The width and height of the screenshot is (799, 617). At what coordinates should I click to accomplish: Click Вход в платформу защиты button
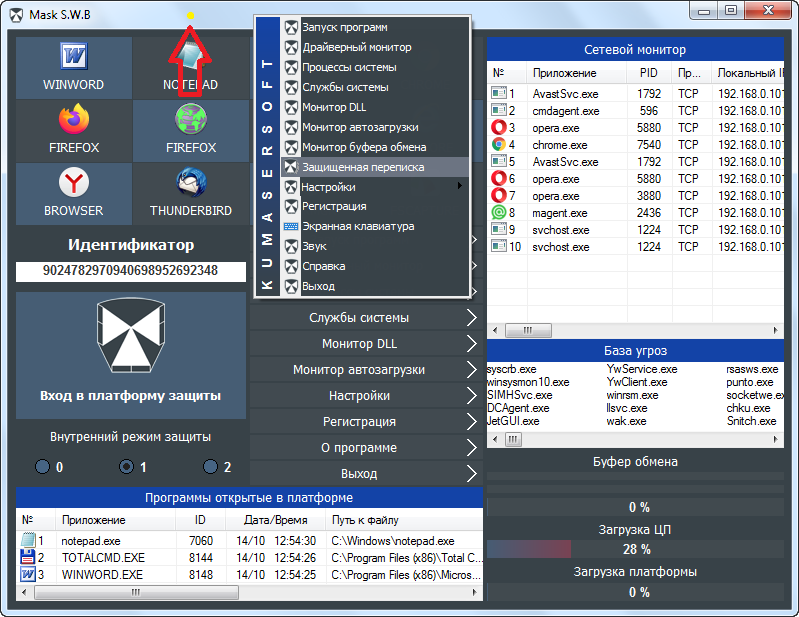pyautogui.click(x=131, y=355)
